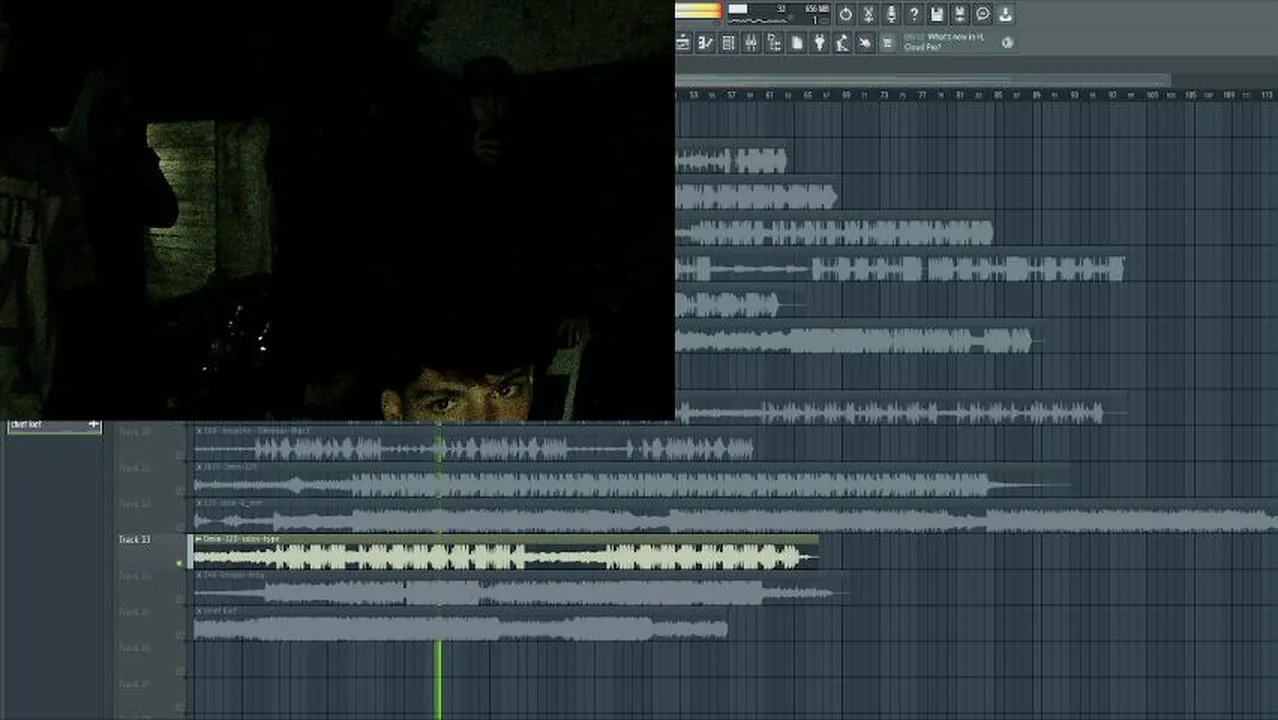Click the Track 30 header label
This screenshot has height=720, width=1278.
point(134,432)
